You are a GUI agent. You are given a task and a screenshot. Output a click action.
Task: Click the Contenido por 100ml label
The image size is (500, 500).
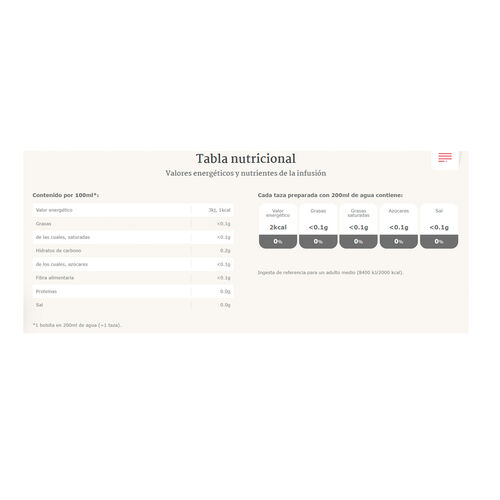66,195
